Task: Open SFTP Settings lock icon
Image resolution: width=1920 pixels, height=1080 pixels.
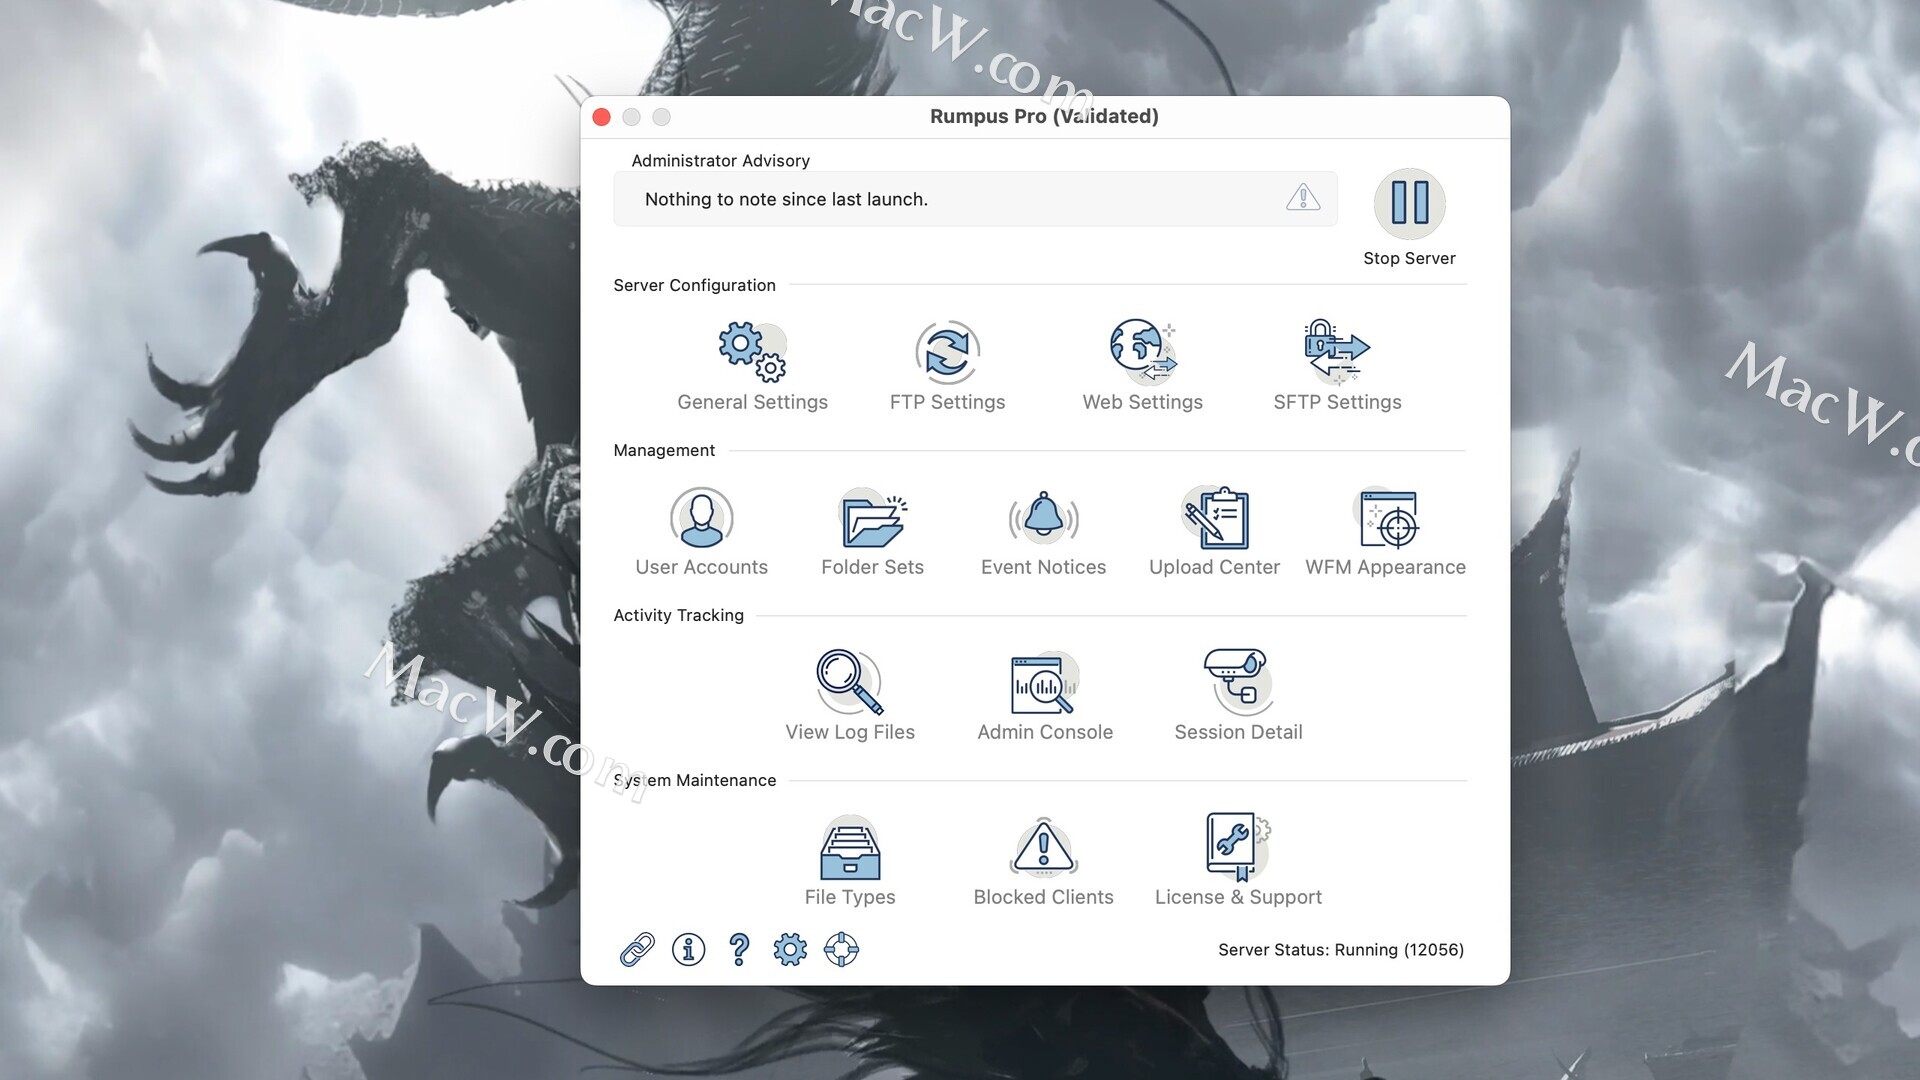Action: [x=1337, y=352]
